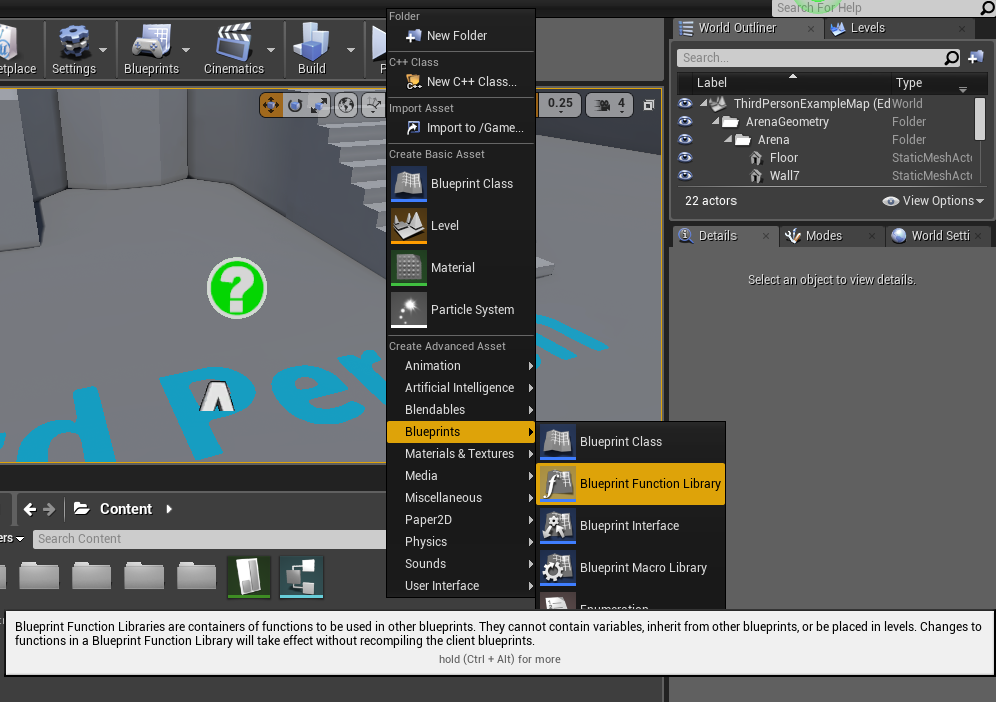Click the World Outliner vertical scrollbar
Viewport: 996px width, 702px height.
tap(980, 119)
